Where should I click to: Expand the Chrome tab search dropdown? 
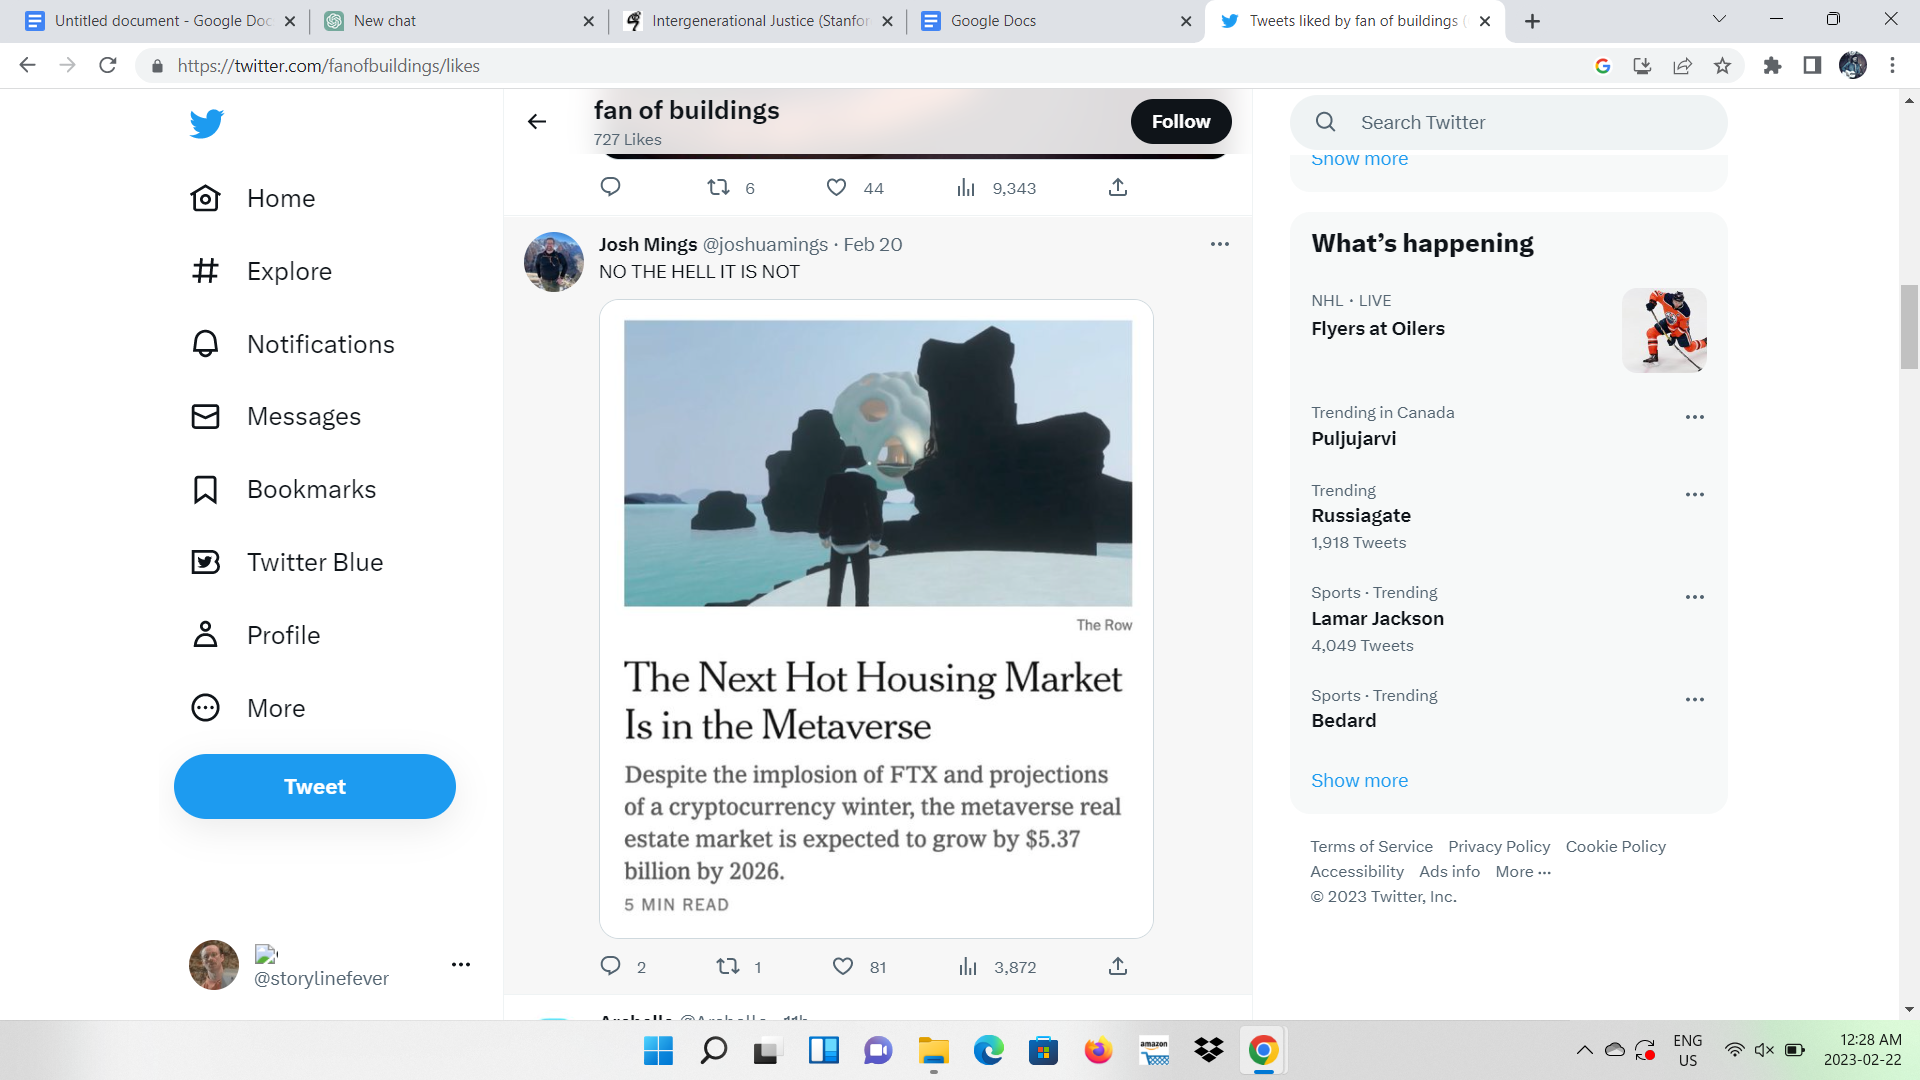[x=1719, y=20]
